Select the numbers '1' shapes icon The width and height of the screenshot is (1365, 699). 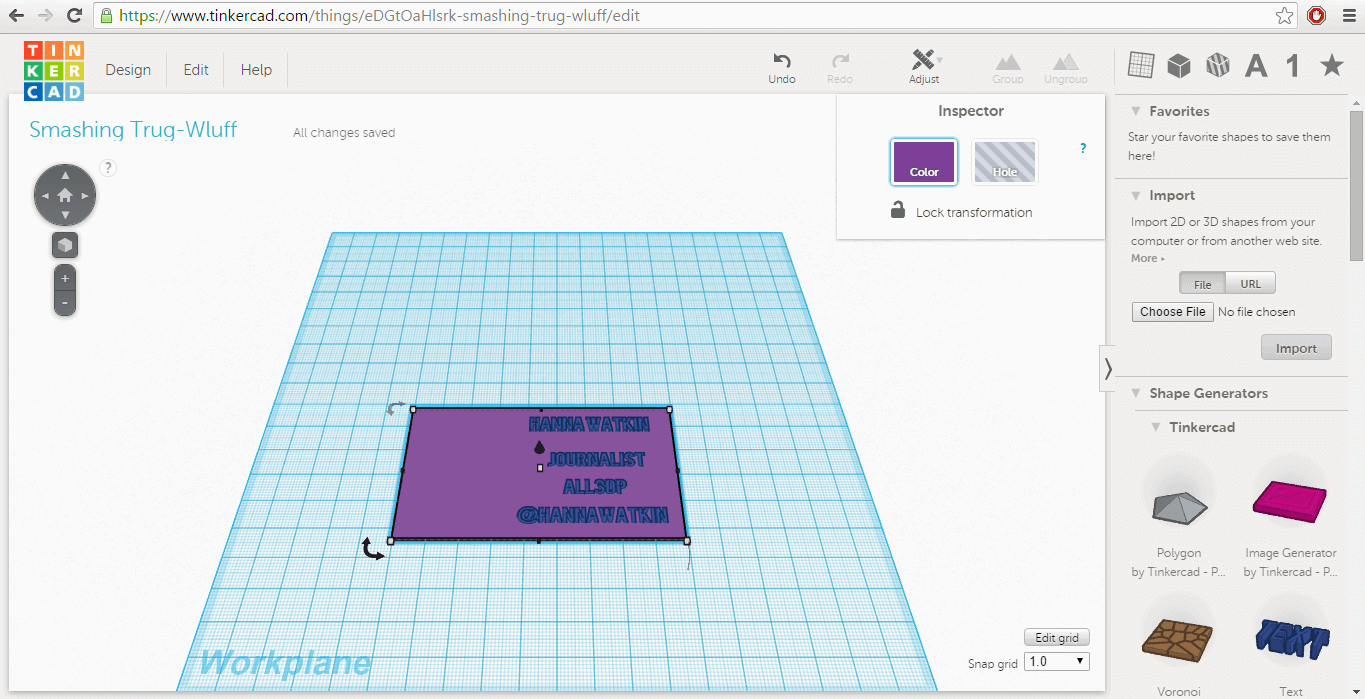(x=1293, y=66)
